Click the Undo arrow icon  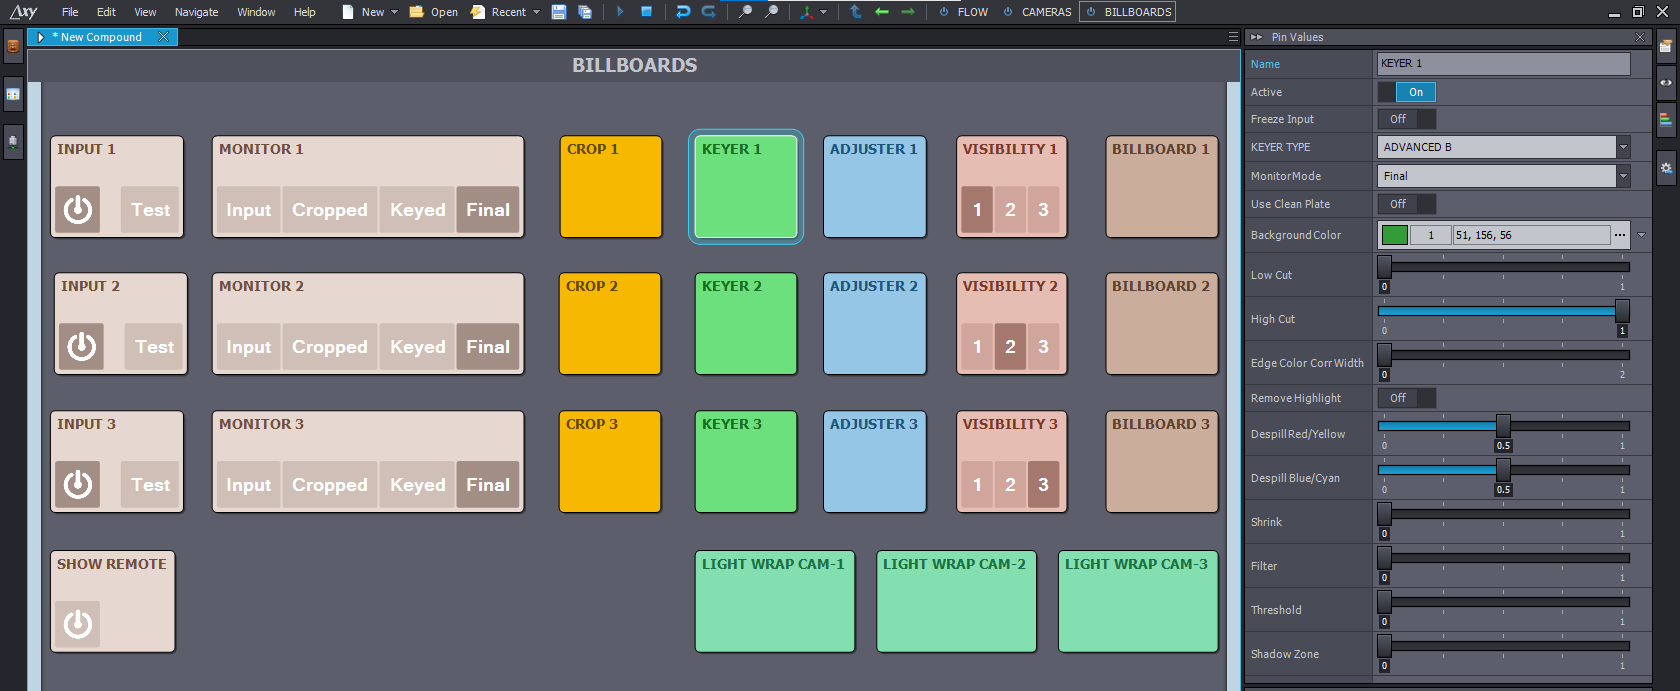tap(683, 12)
